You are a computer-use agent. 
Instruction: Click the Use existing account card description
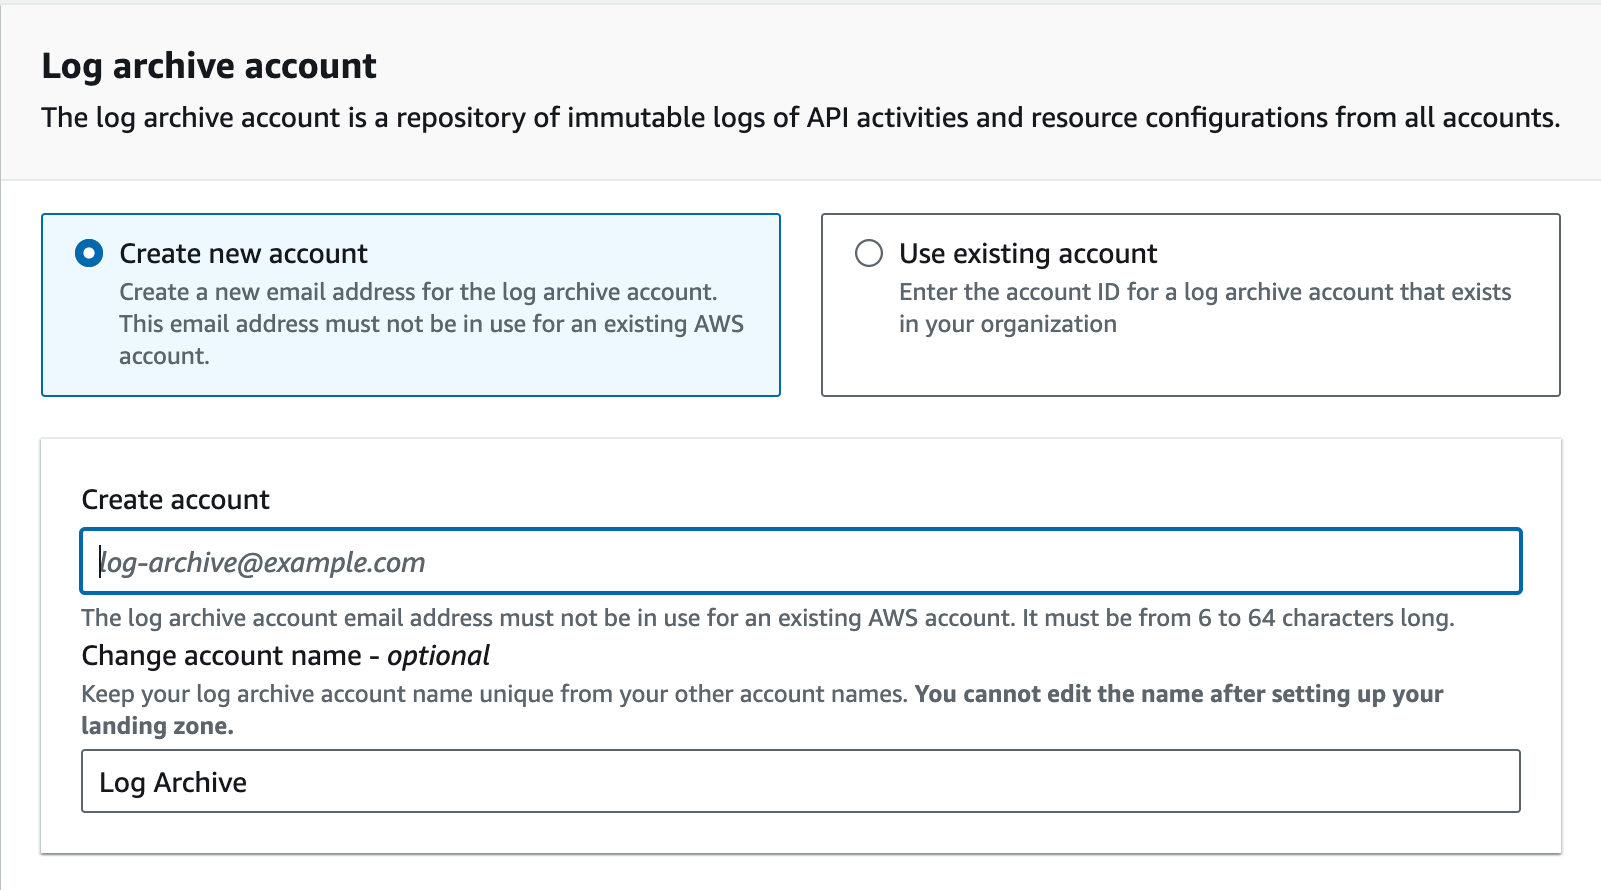pyautogui.click(x=1204, y=307)
